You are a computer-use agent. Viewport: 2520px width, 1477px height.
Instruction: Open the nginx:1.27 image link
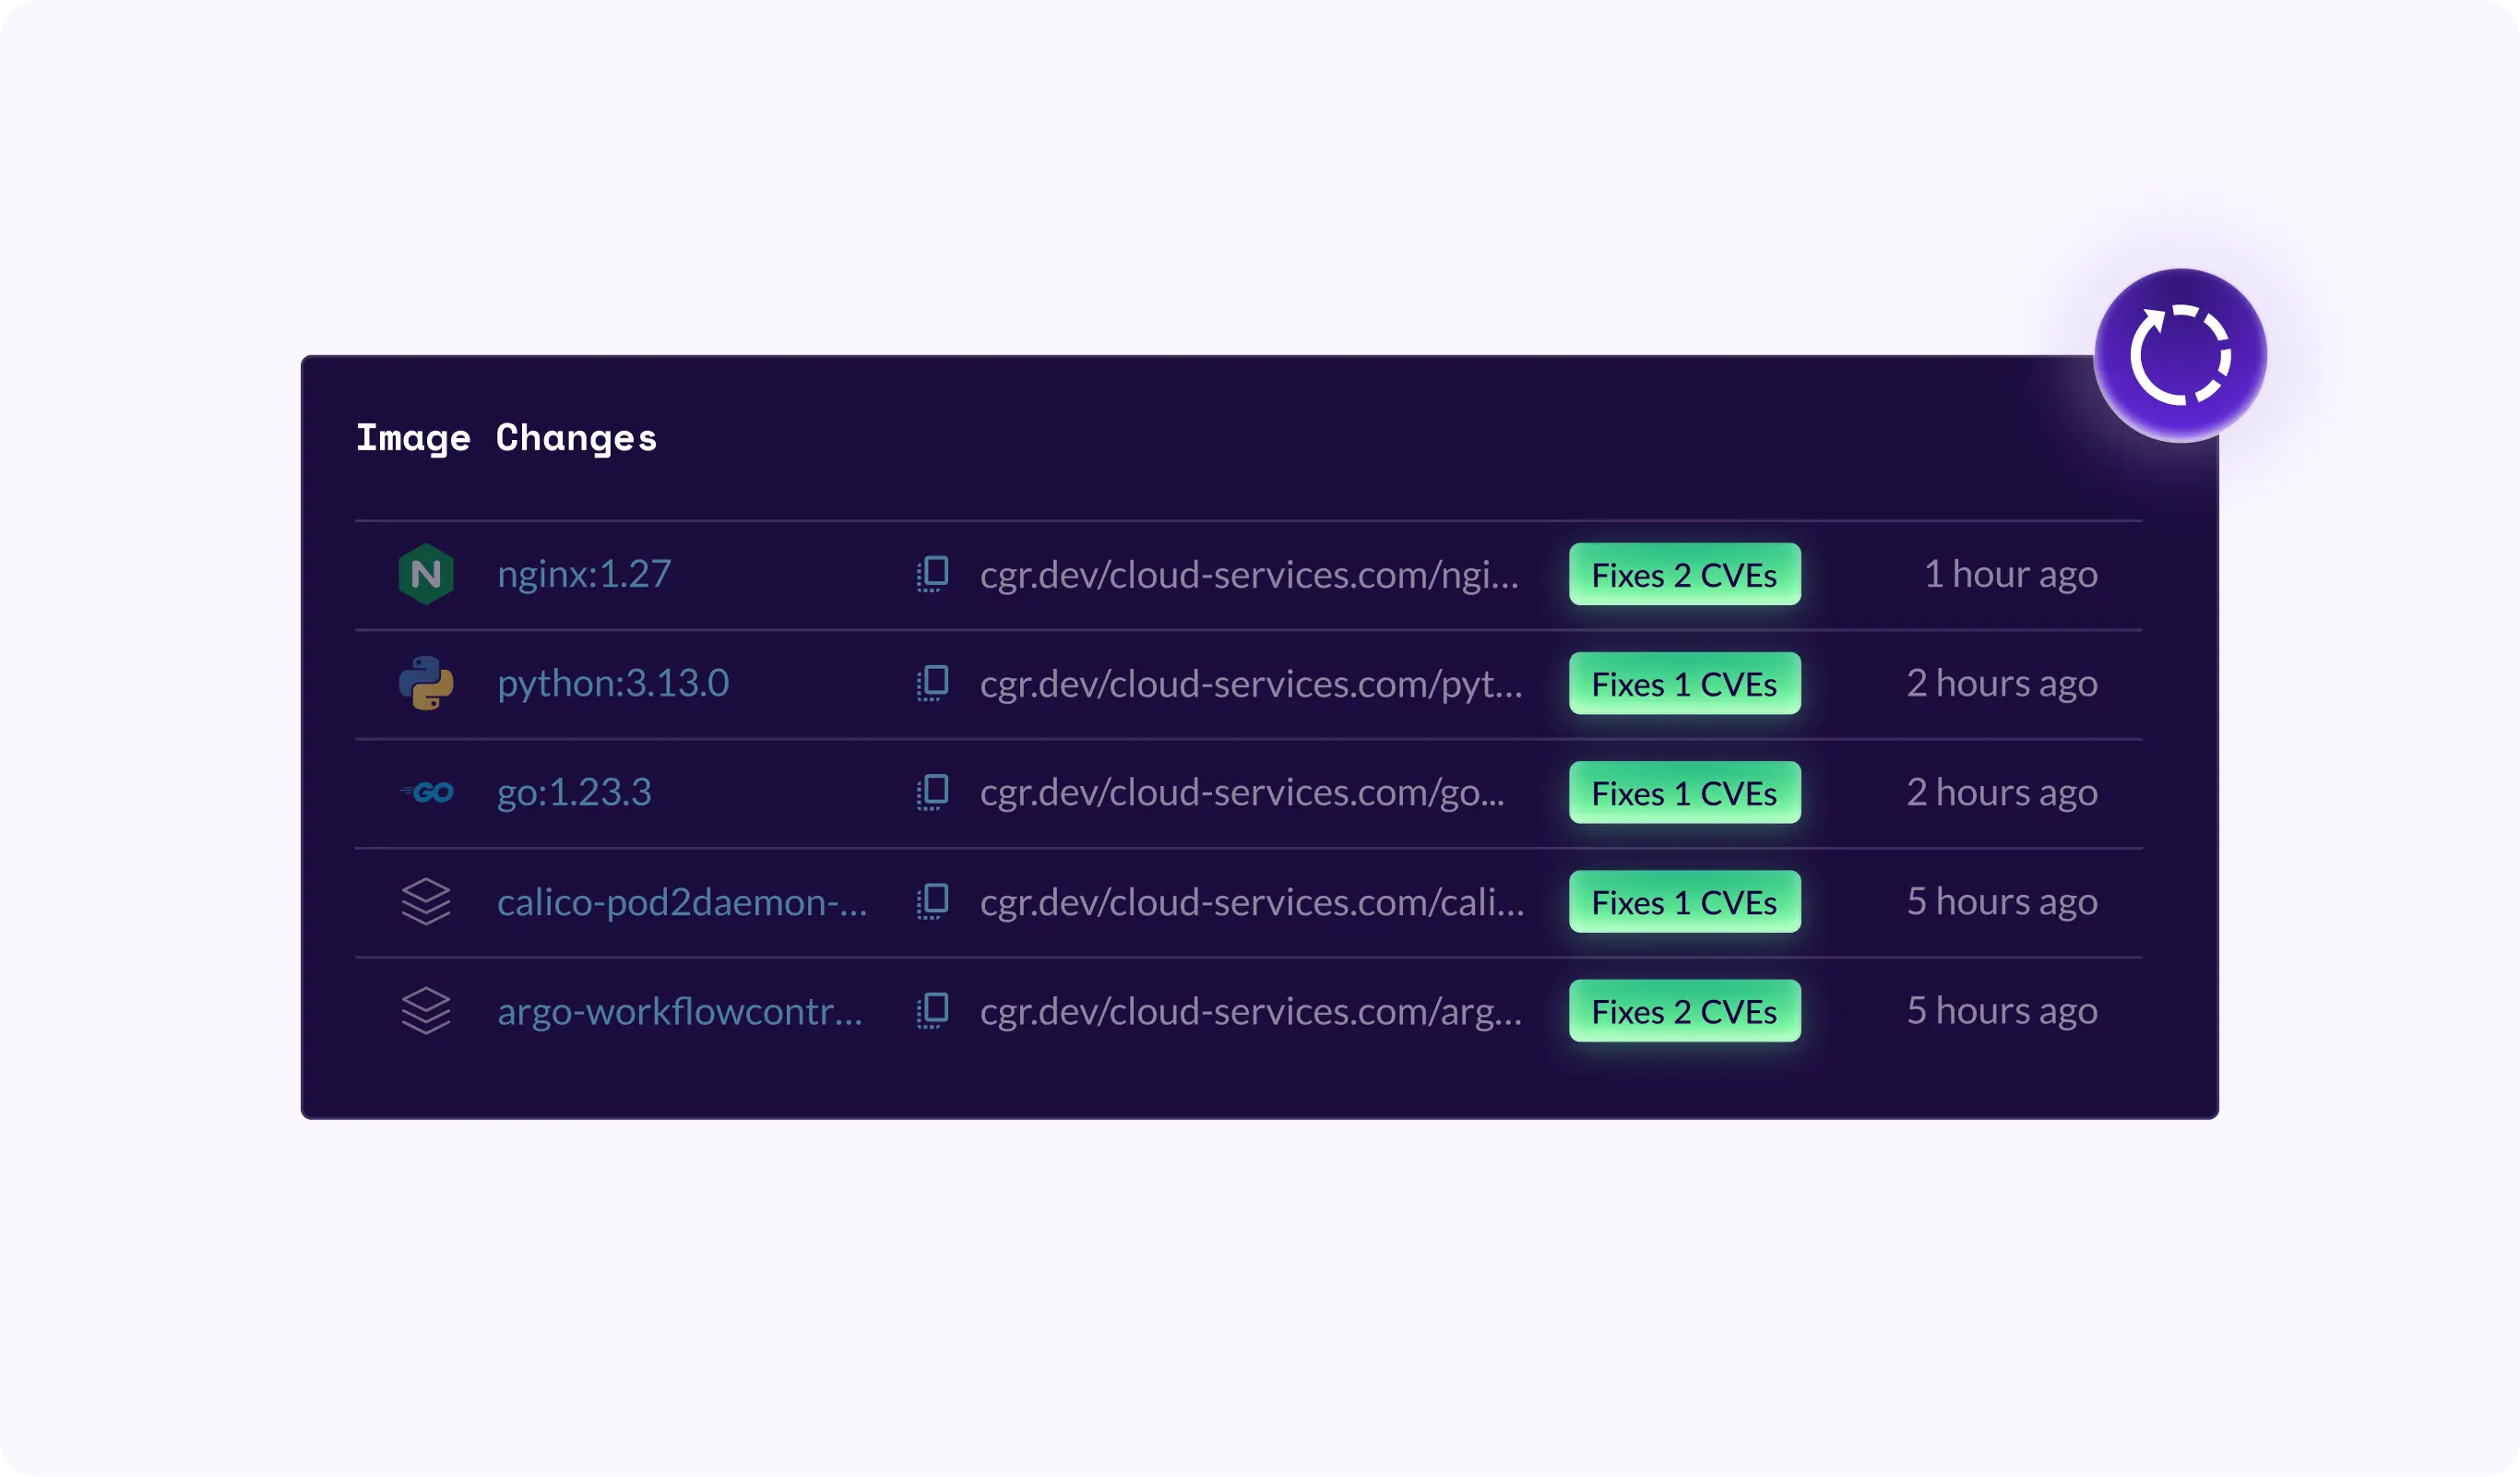point(584,574)
